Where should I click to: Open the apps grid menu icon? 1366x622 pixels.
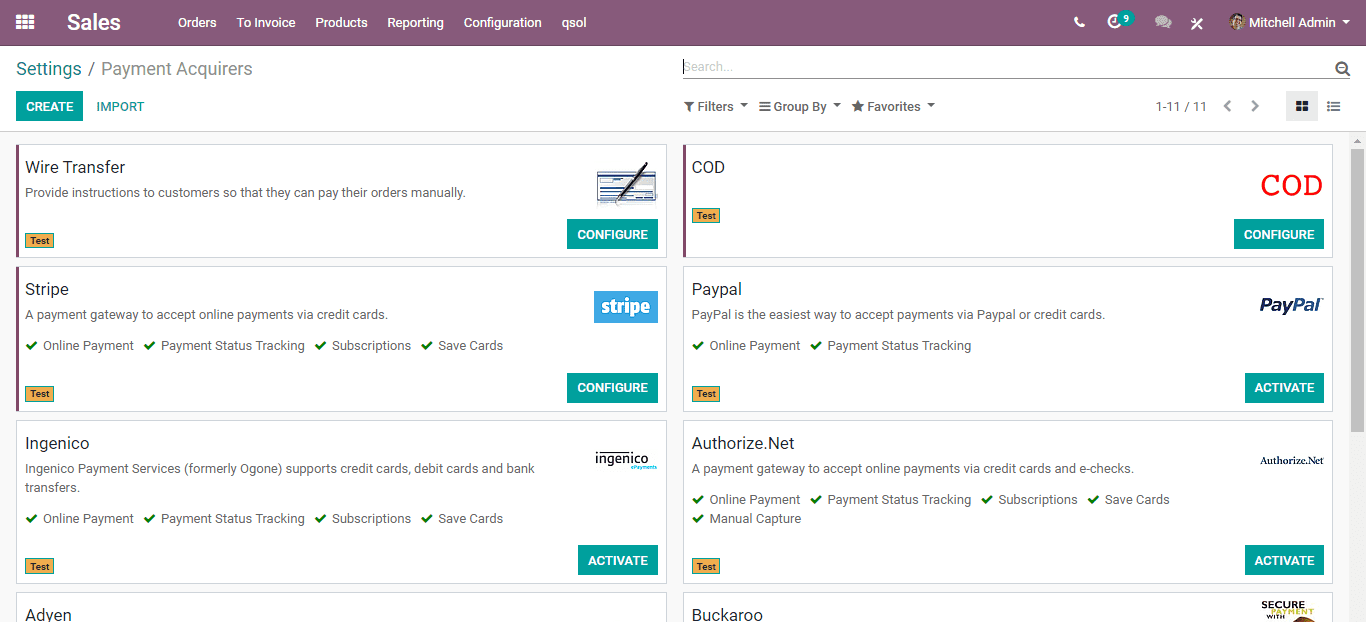tap(25, 22)
